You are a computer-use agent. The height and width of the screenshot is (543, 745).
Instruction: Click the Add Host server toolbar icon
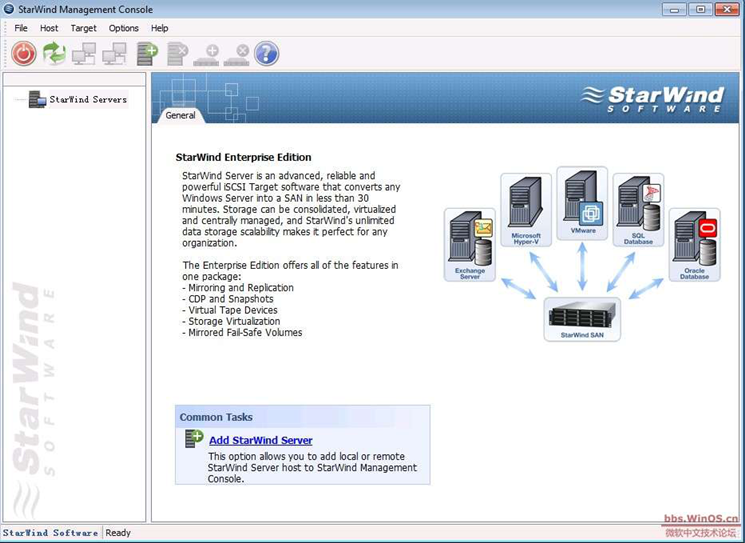(147, 54)
